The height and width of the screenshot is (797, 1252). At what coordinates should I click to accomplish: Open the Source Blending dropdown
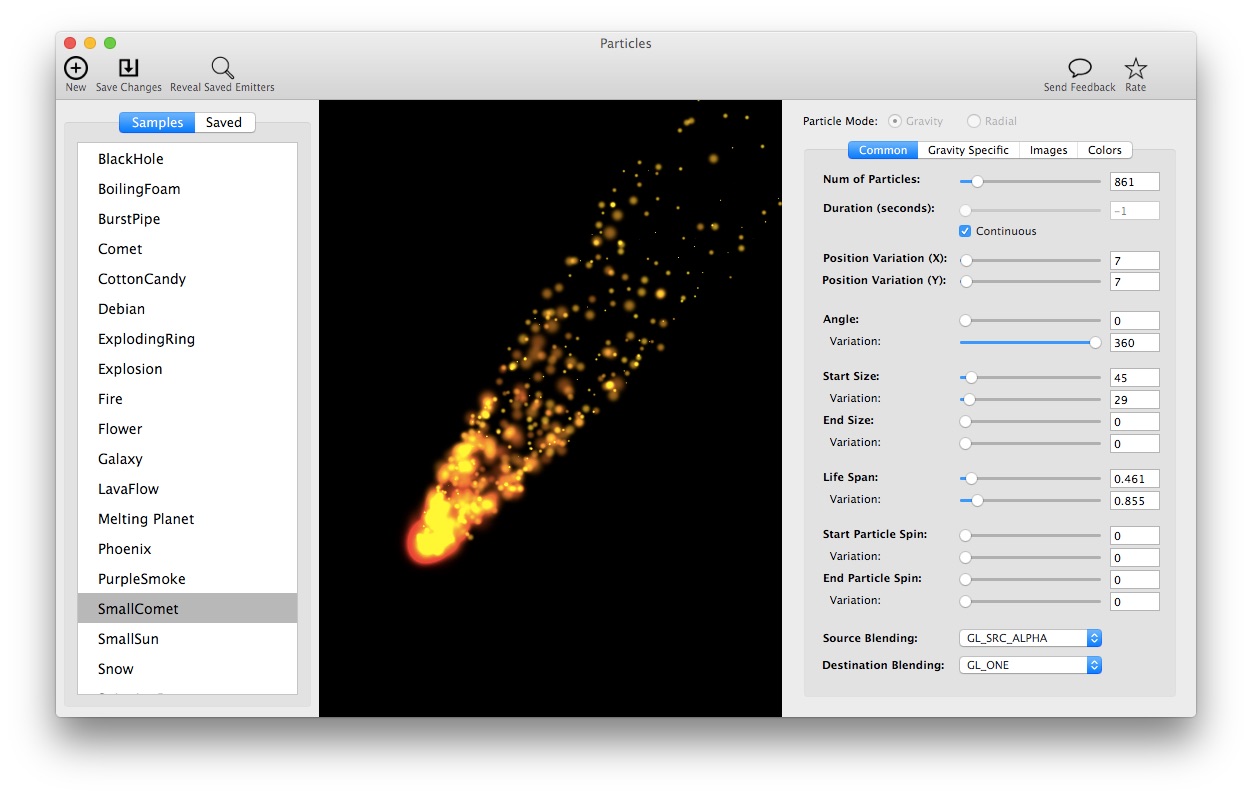point(1030,637)
